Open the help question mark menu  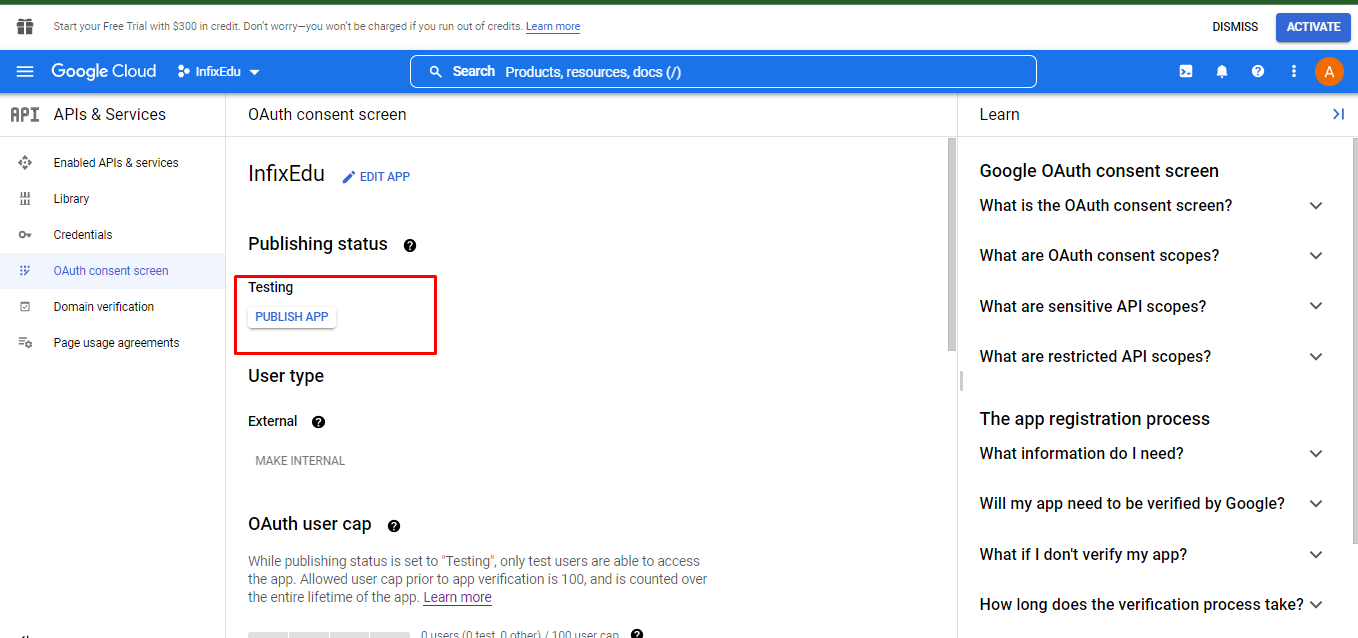coord(1258,71)
